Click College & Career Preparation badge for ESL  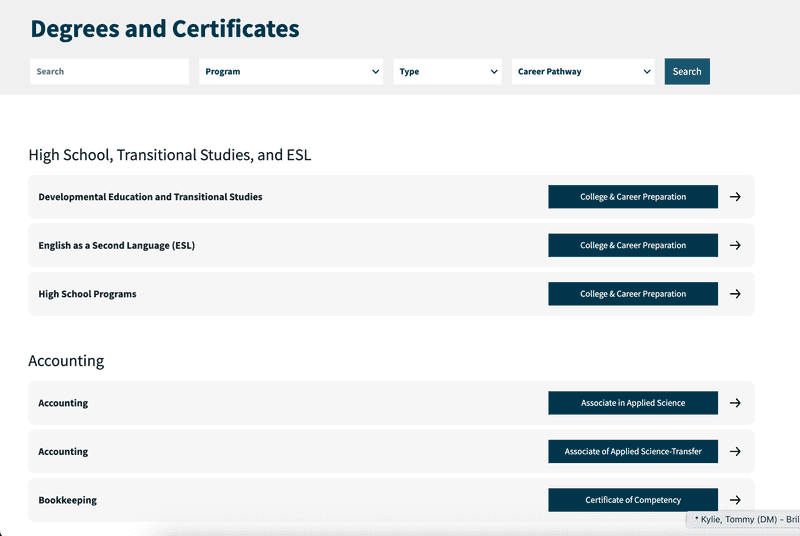(633, 245)
